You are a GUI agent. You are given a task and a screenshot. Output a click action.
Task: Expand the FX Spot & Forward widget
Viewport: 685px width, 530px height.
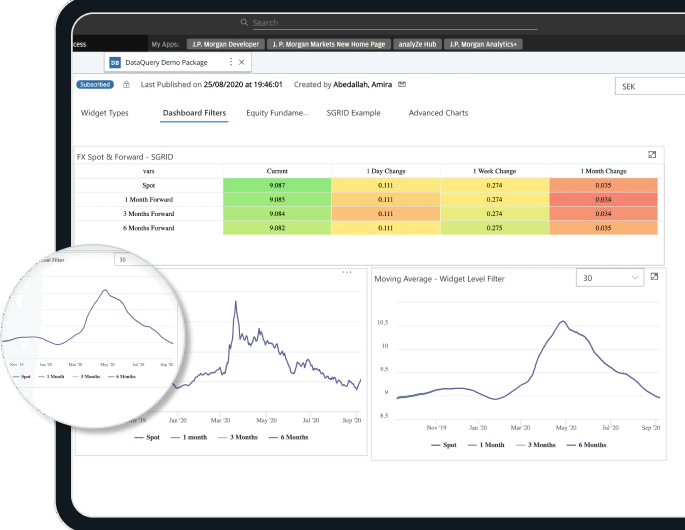click(x=652, y=155)
